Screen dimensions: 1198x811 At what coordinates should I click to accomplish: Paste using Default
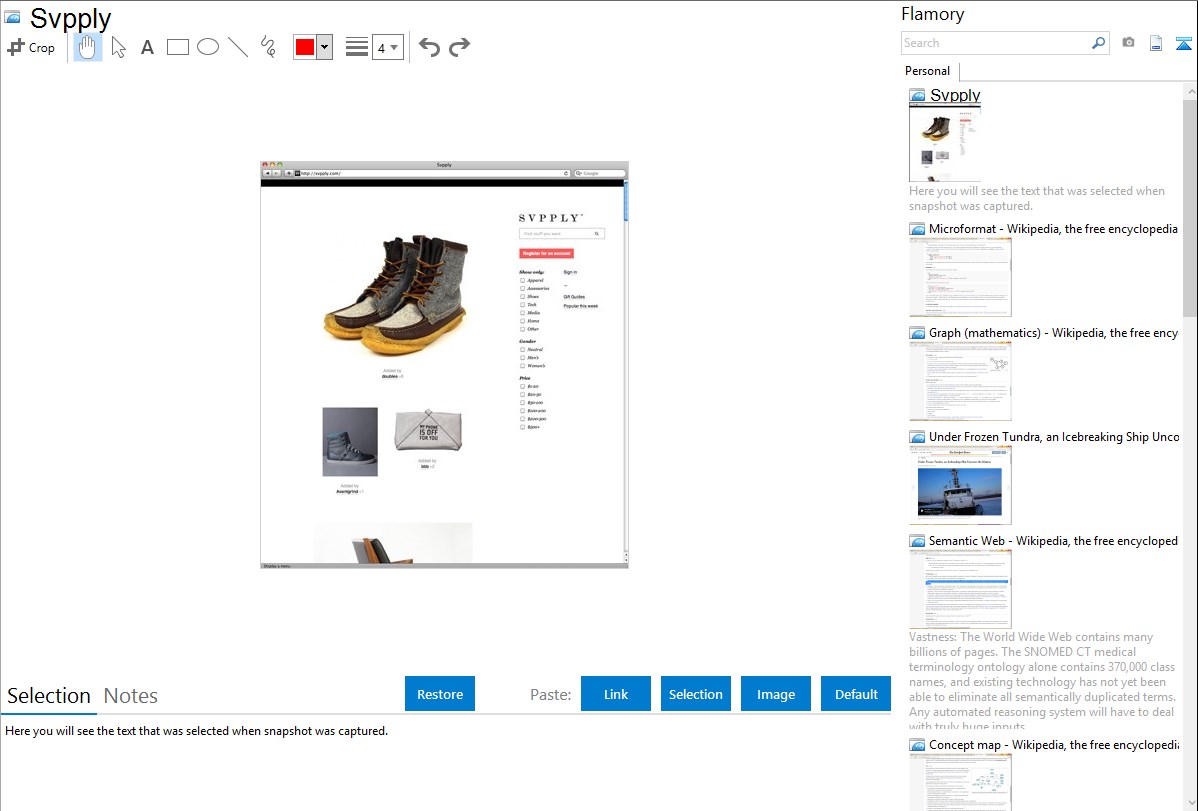tap(856, 693)
